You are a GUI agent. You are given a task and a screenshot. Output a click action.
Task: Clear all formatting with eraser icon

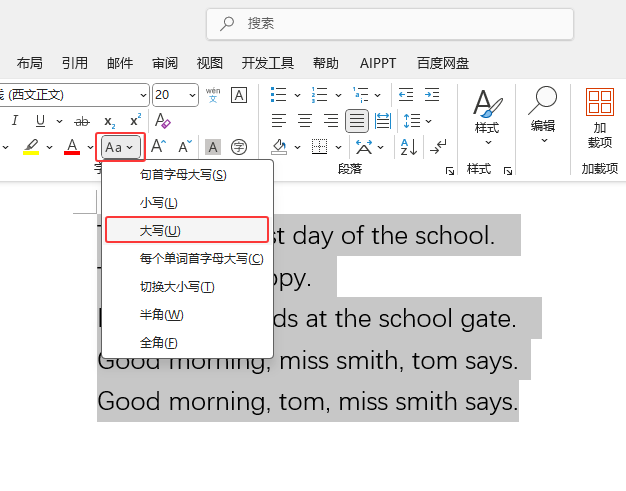162,121
